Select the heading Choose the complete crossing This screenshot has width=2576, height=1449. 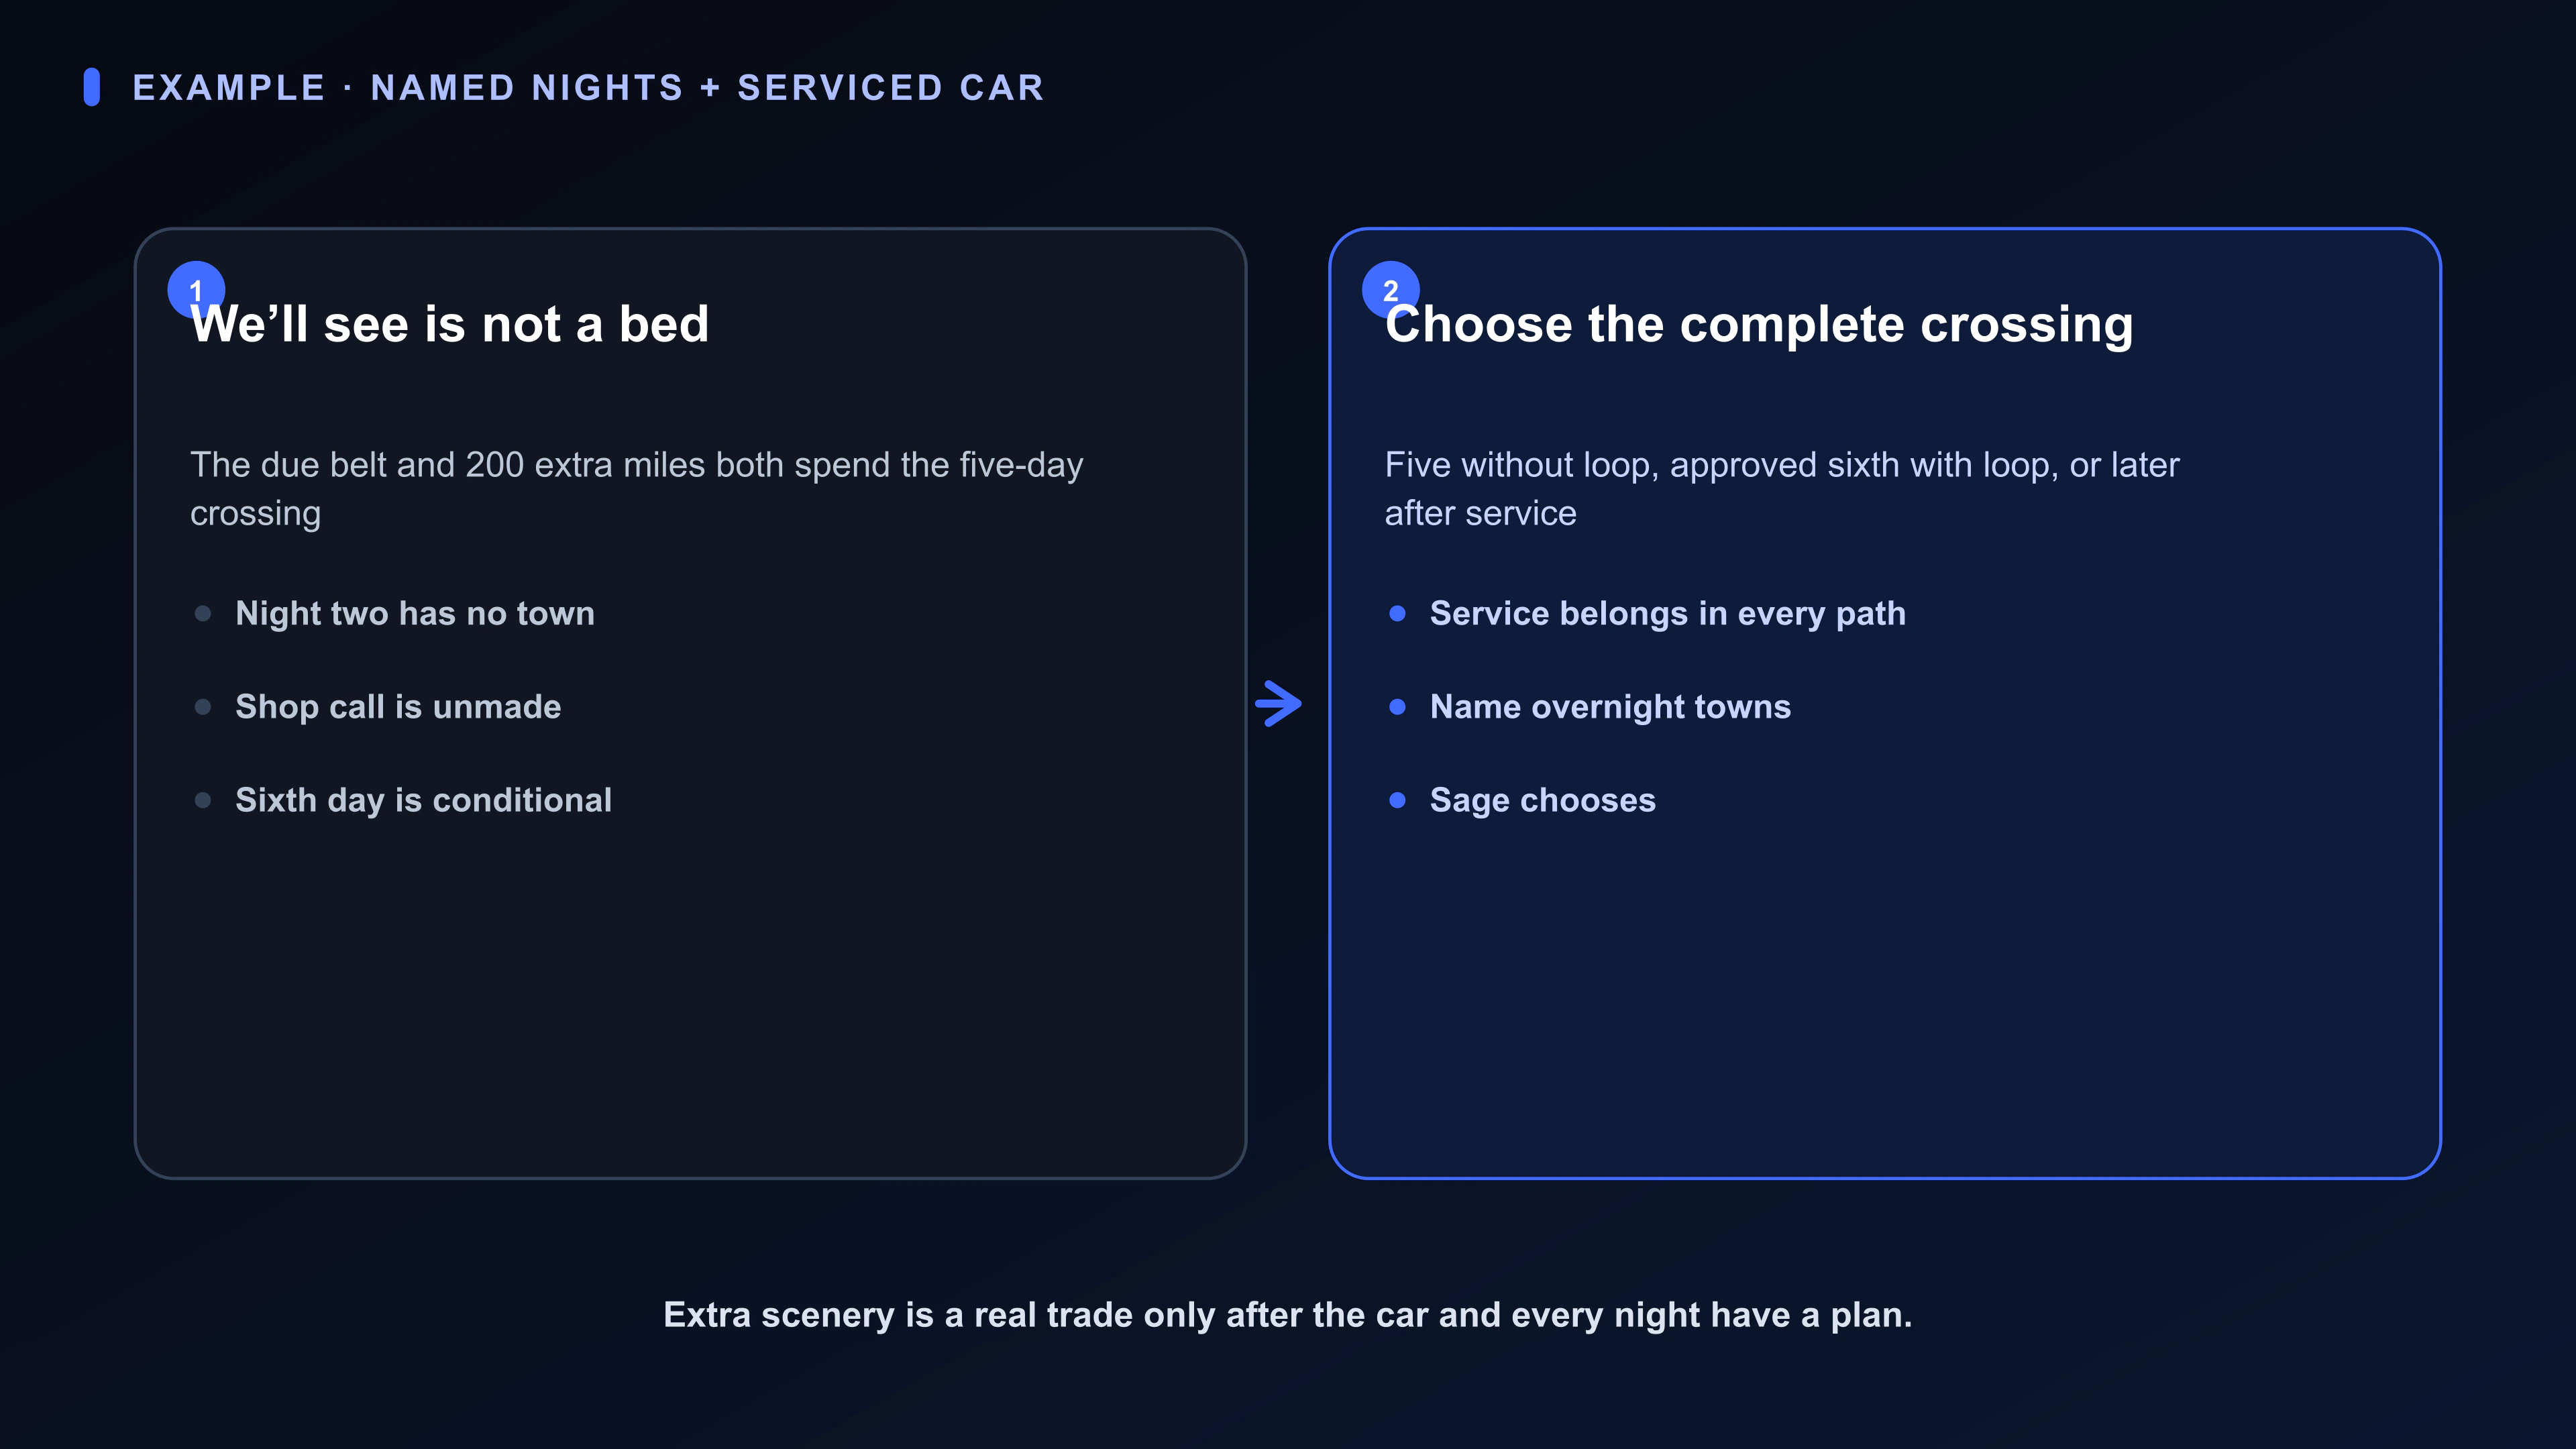pos(1759,324)
